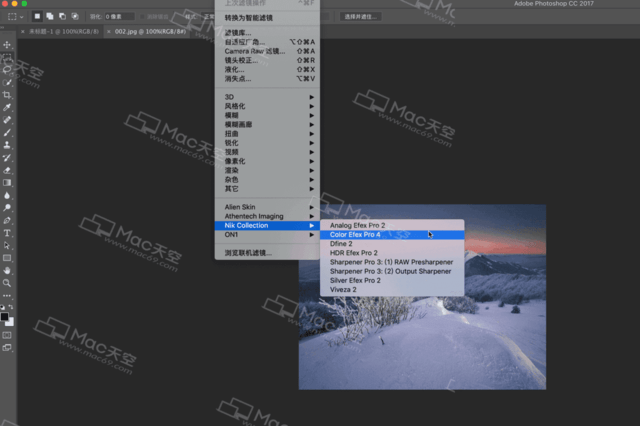Click the 选择并遮住 button
The width and height of the screenshot is (640, 426).
[361, 17]
